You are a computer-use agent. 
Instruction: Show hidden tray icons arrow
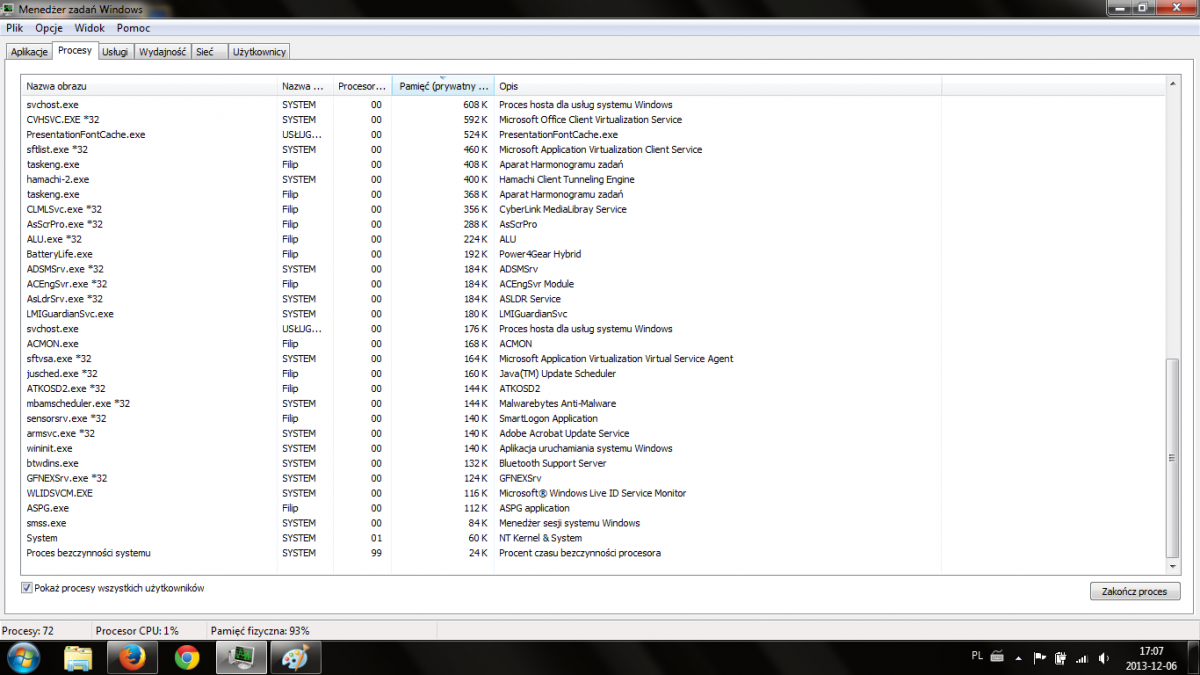[1020, 657]
